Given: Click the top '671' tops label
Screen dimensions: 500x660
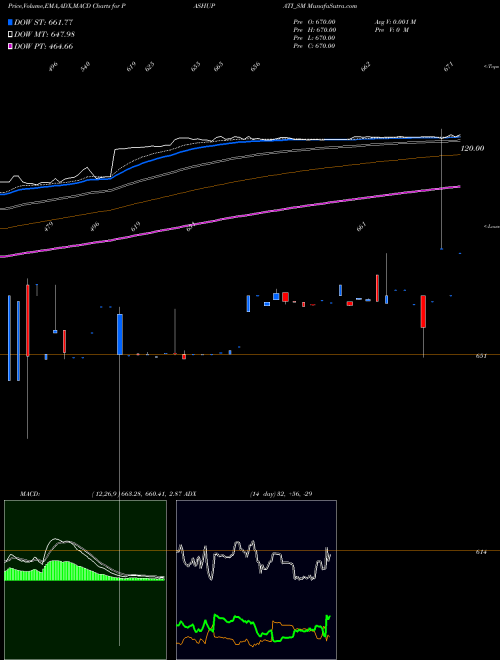Looking at the screenshot, I should tap(449, 67).
